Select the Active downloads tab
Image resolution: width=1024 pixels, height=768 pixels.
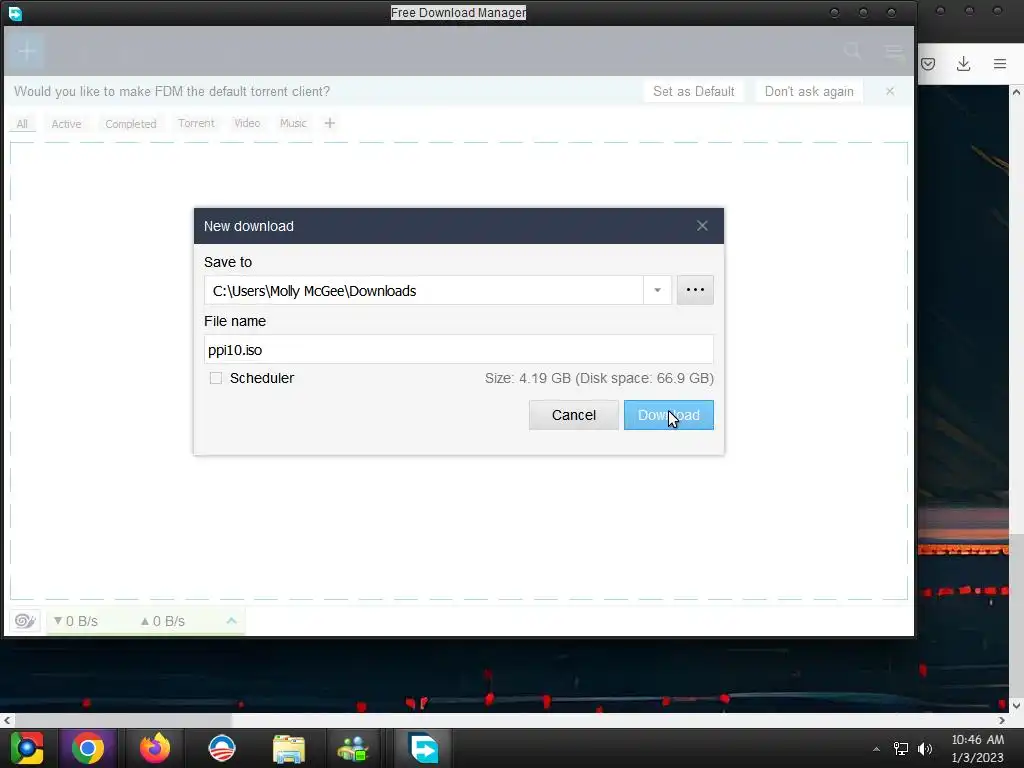tap(67, 123)
